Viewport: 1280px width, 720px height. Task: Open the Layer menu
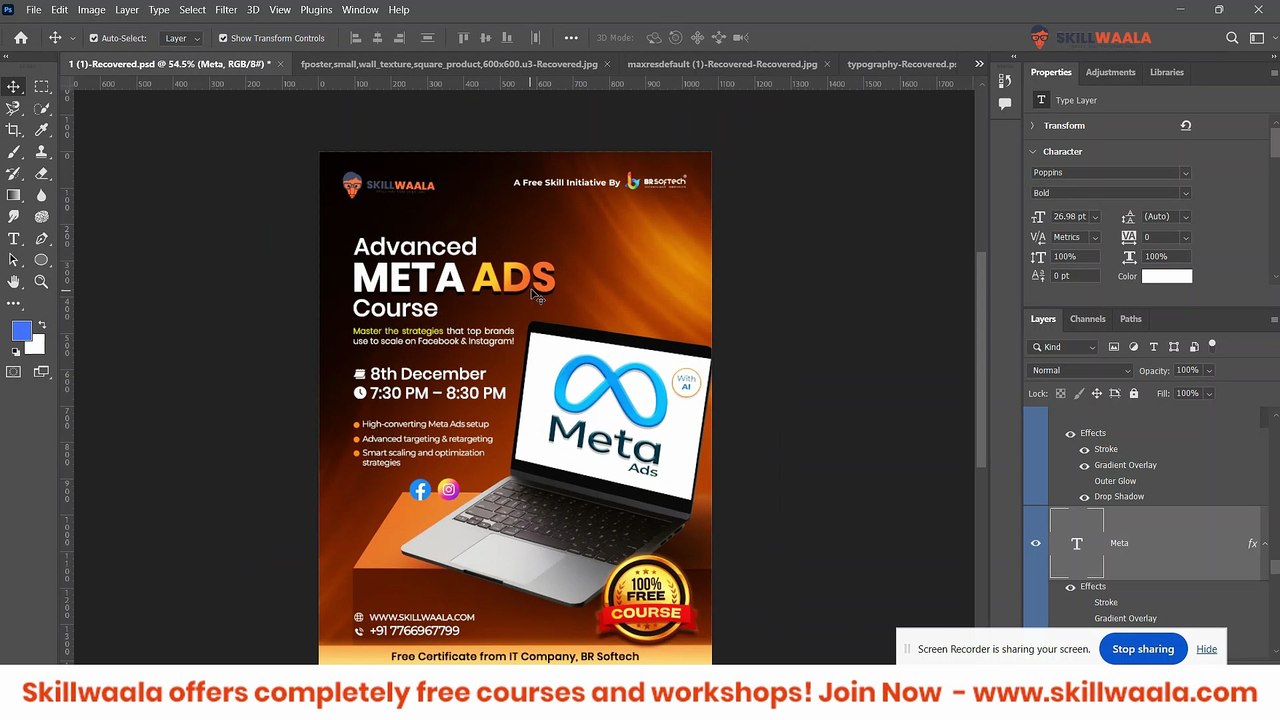tap(127, 10)
